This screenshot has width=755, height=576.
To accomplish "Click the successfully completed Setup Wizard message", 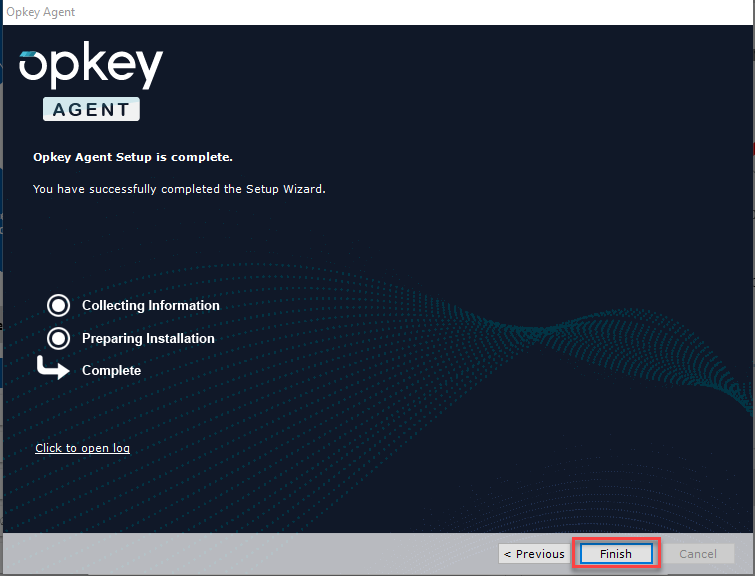I will [x=179, y=189].
